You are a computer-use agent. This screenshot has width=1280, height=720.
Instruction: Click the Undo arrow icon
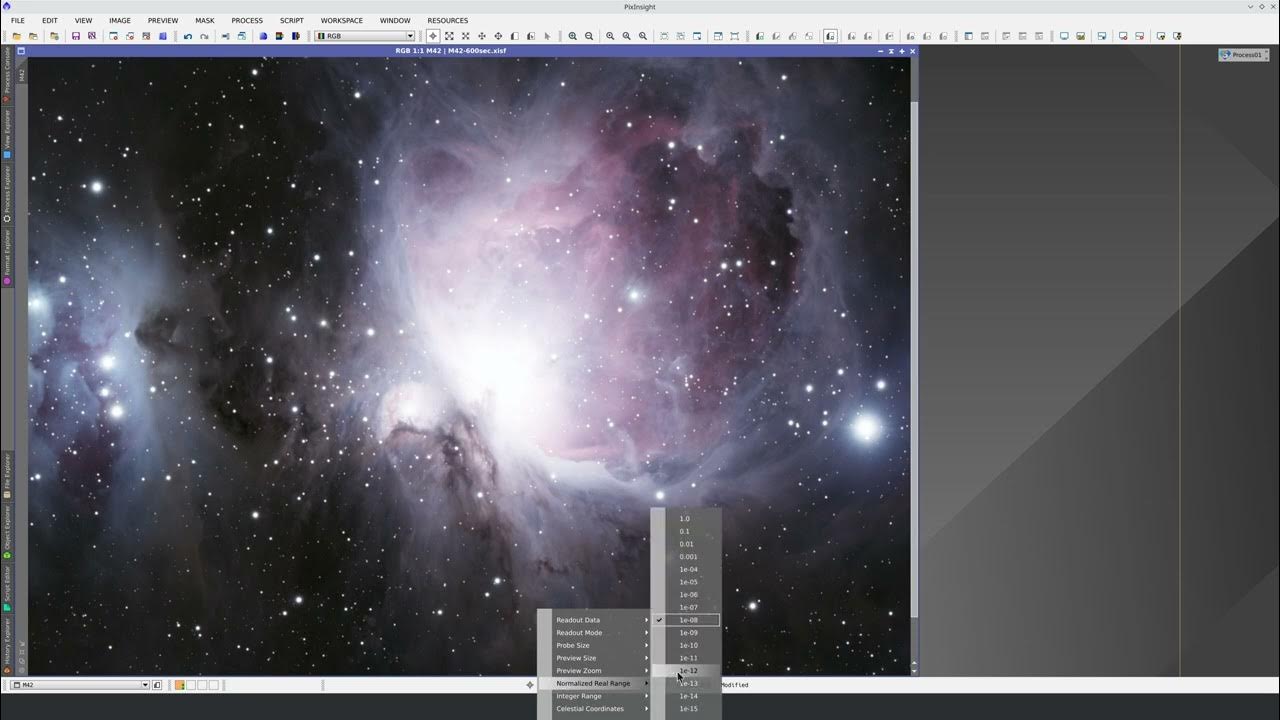coord(187,36)
